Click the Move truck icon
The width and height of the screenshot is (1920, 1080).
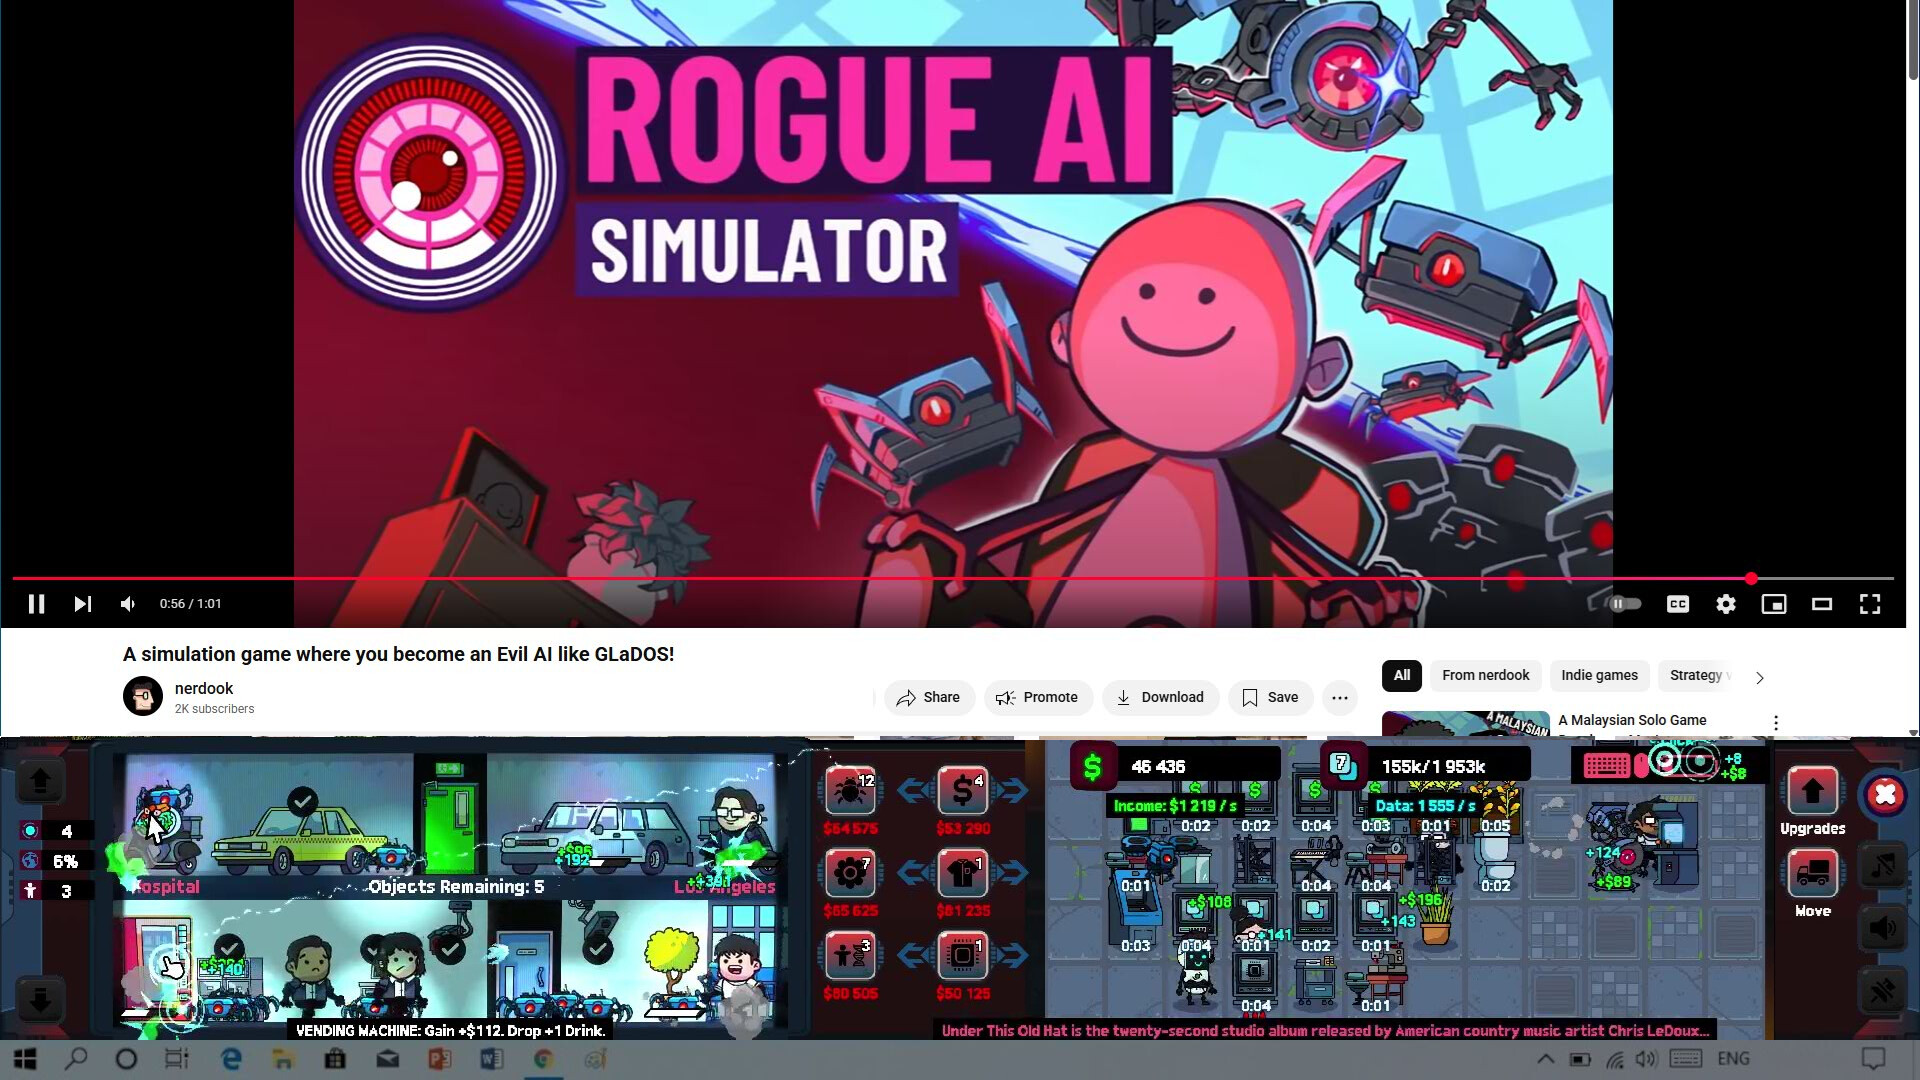[x=1812, y=874]
